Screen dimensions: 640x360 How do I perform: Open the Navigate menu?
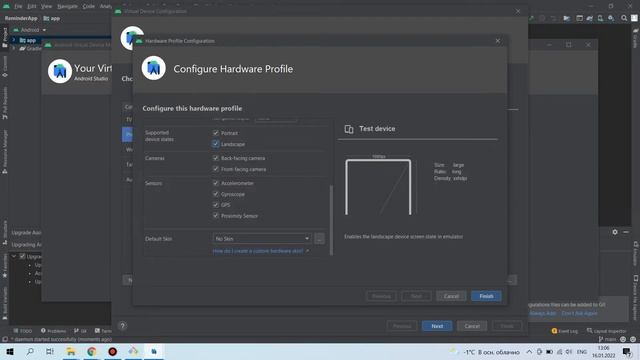point(67,6)
